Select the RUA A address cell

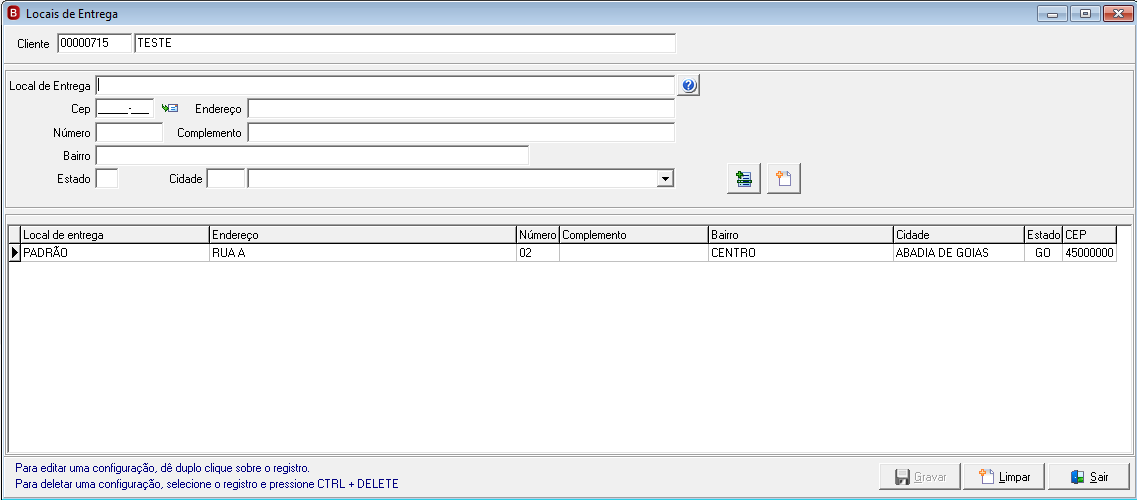(x=363, y=253)
